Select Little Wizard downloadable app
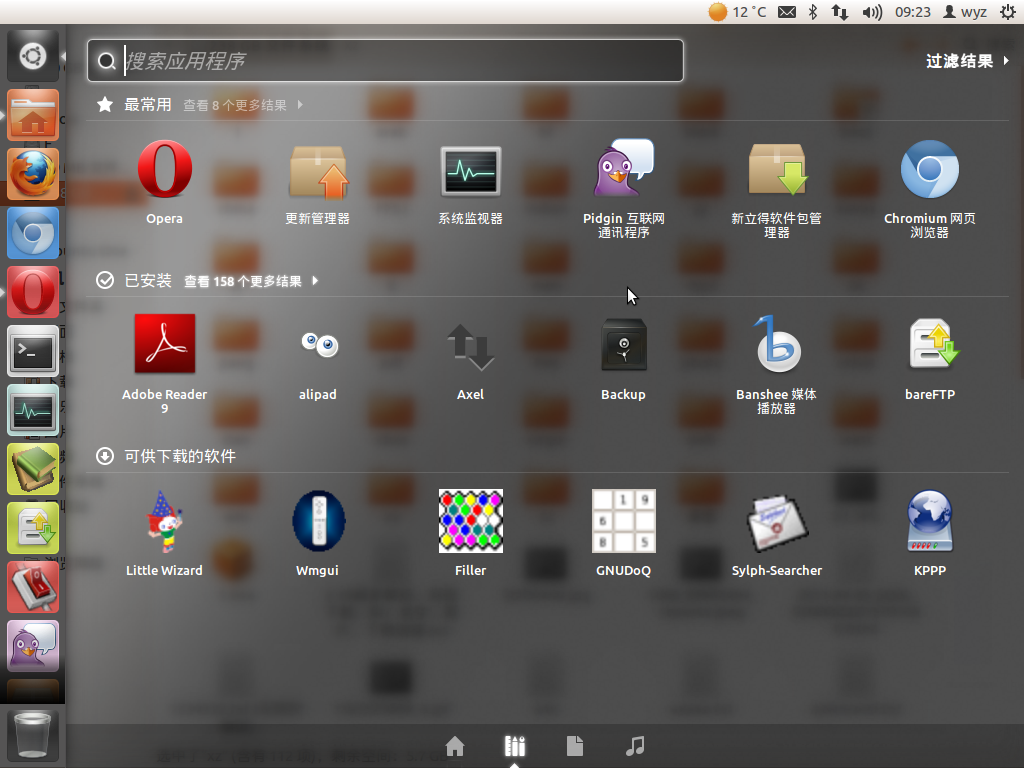The image size is (1024, 768). tap(165, 534)
